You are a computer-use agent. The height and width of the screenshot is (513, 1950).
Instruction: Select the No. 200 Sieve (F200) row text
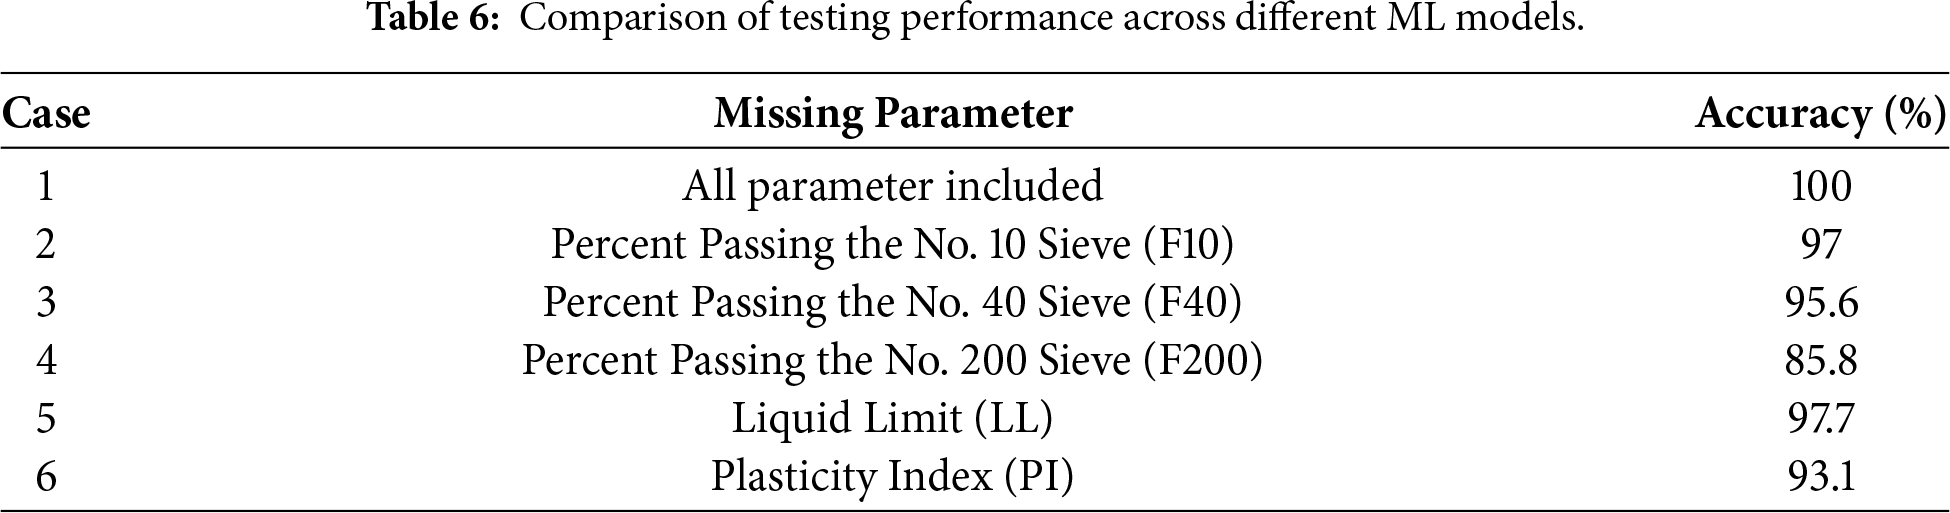click(x=892, y=360)
